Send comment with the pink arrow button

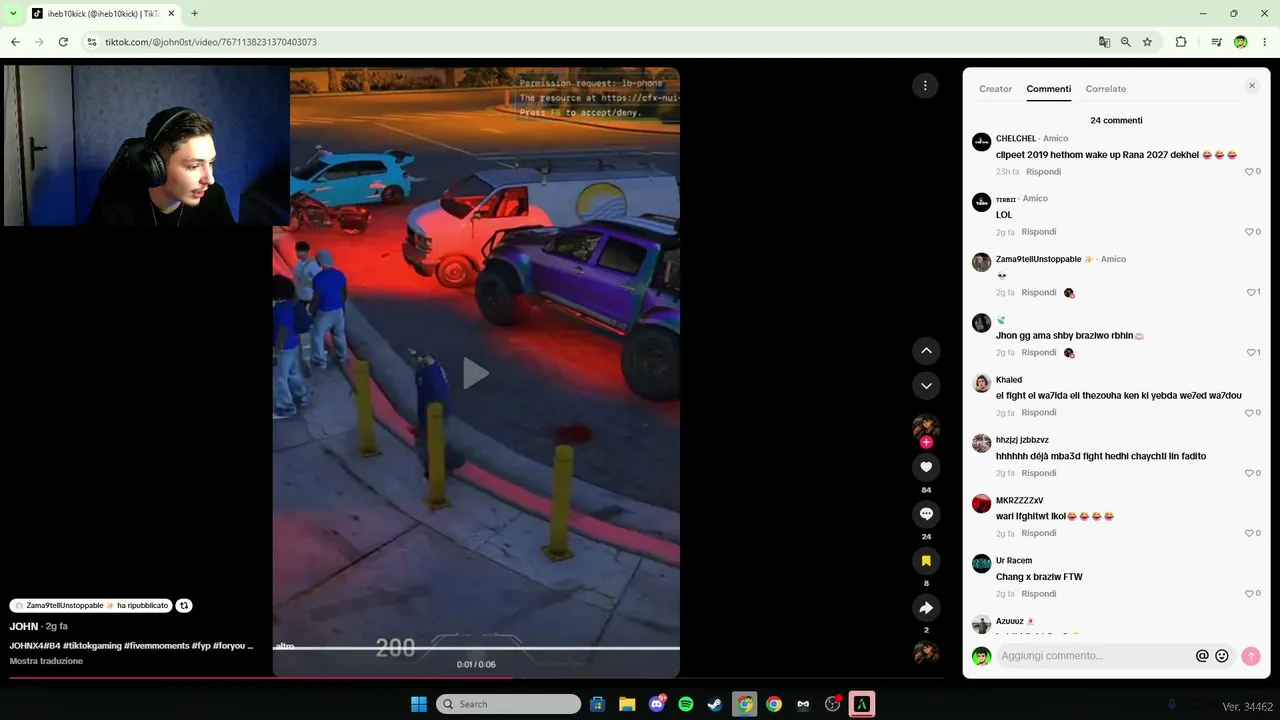pos(1250,656)
